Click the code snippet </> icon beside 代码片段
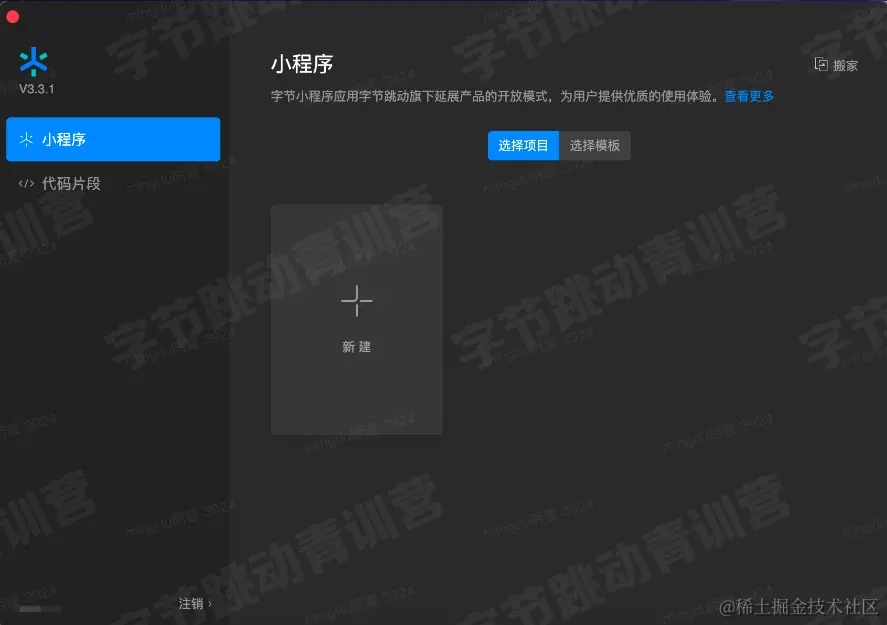Viewport: 887px width, 625px height. point(25,183)
